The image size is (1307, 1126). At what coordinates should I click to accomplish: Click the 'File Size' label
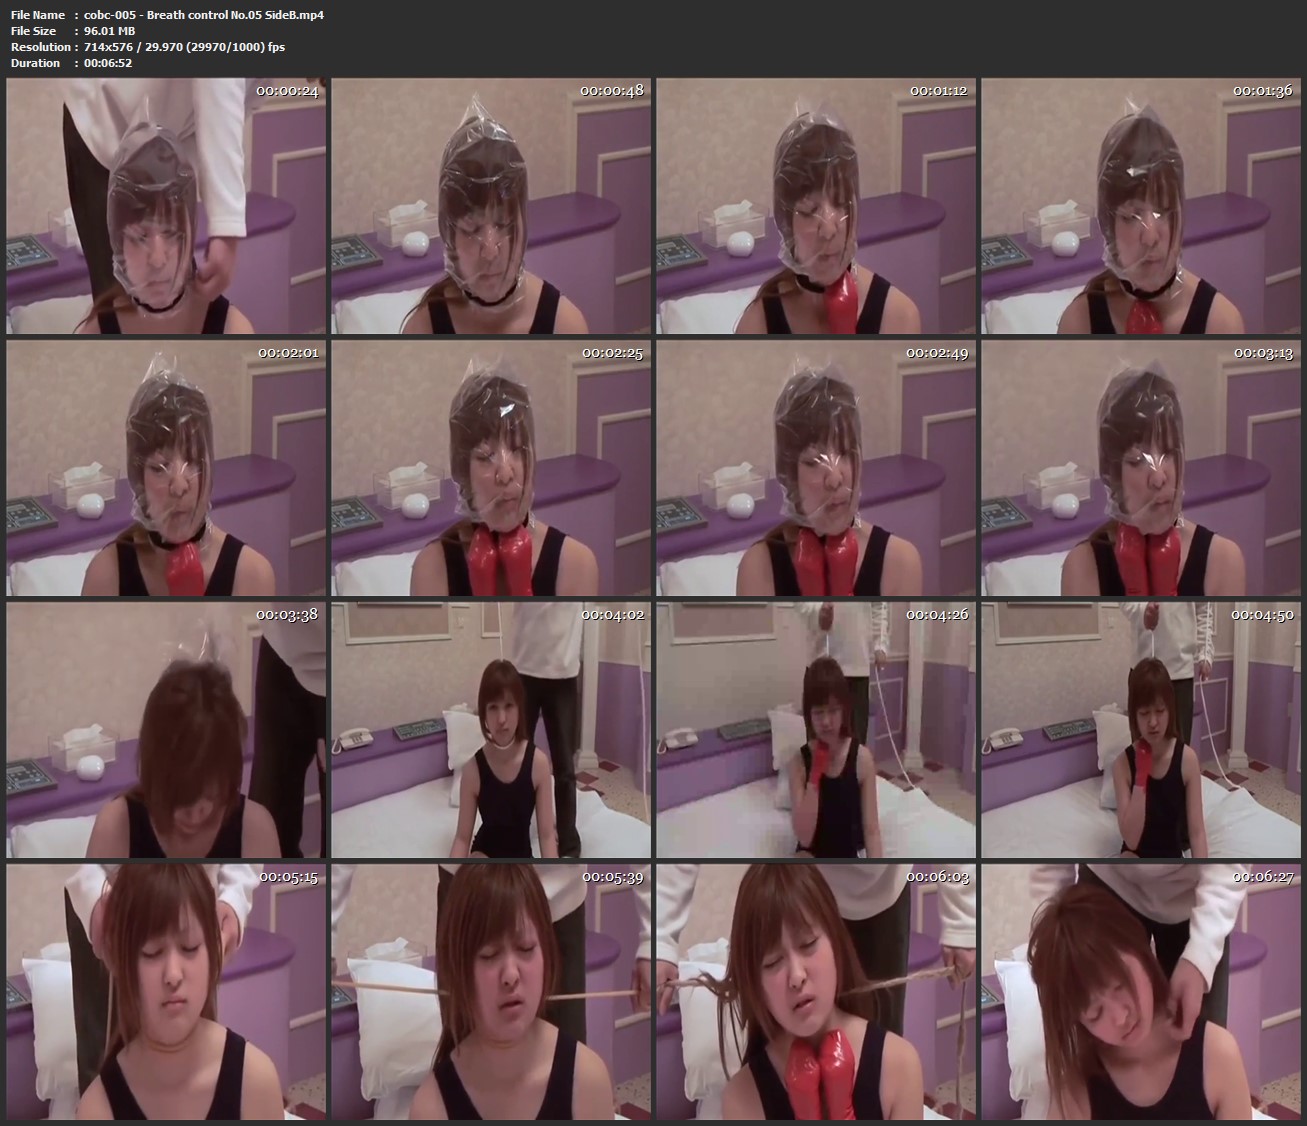[33, 31]
